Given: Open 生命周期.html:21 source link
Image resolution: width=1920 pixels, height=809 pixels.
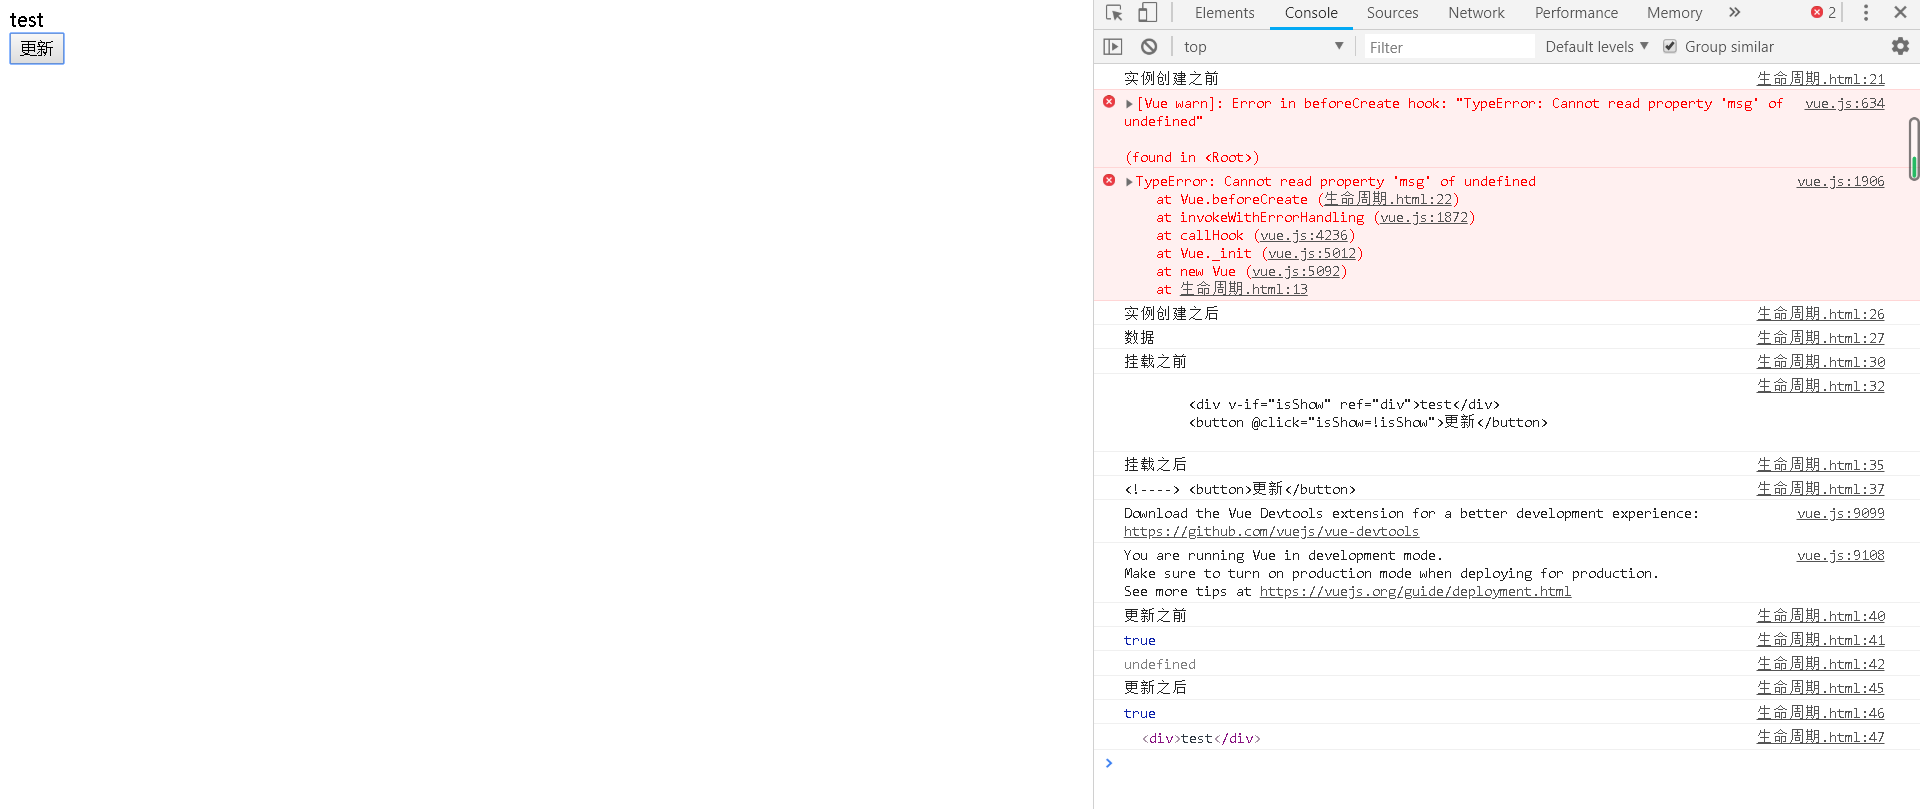Looking at the screenshot, I should tap(1820, 79).
